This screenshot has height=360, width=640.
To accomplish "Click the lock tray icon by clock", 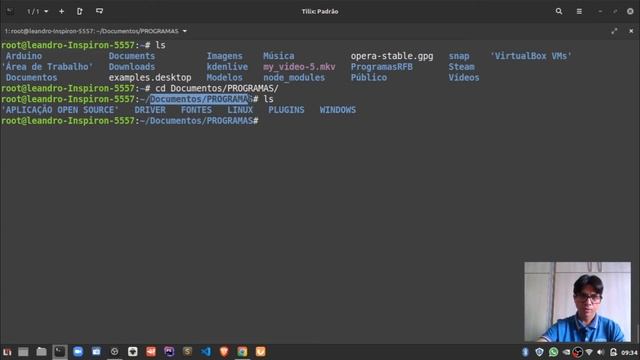I will pyautogui.click(x=613, y=352).
